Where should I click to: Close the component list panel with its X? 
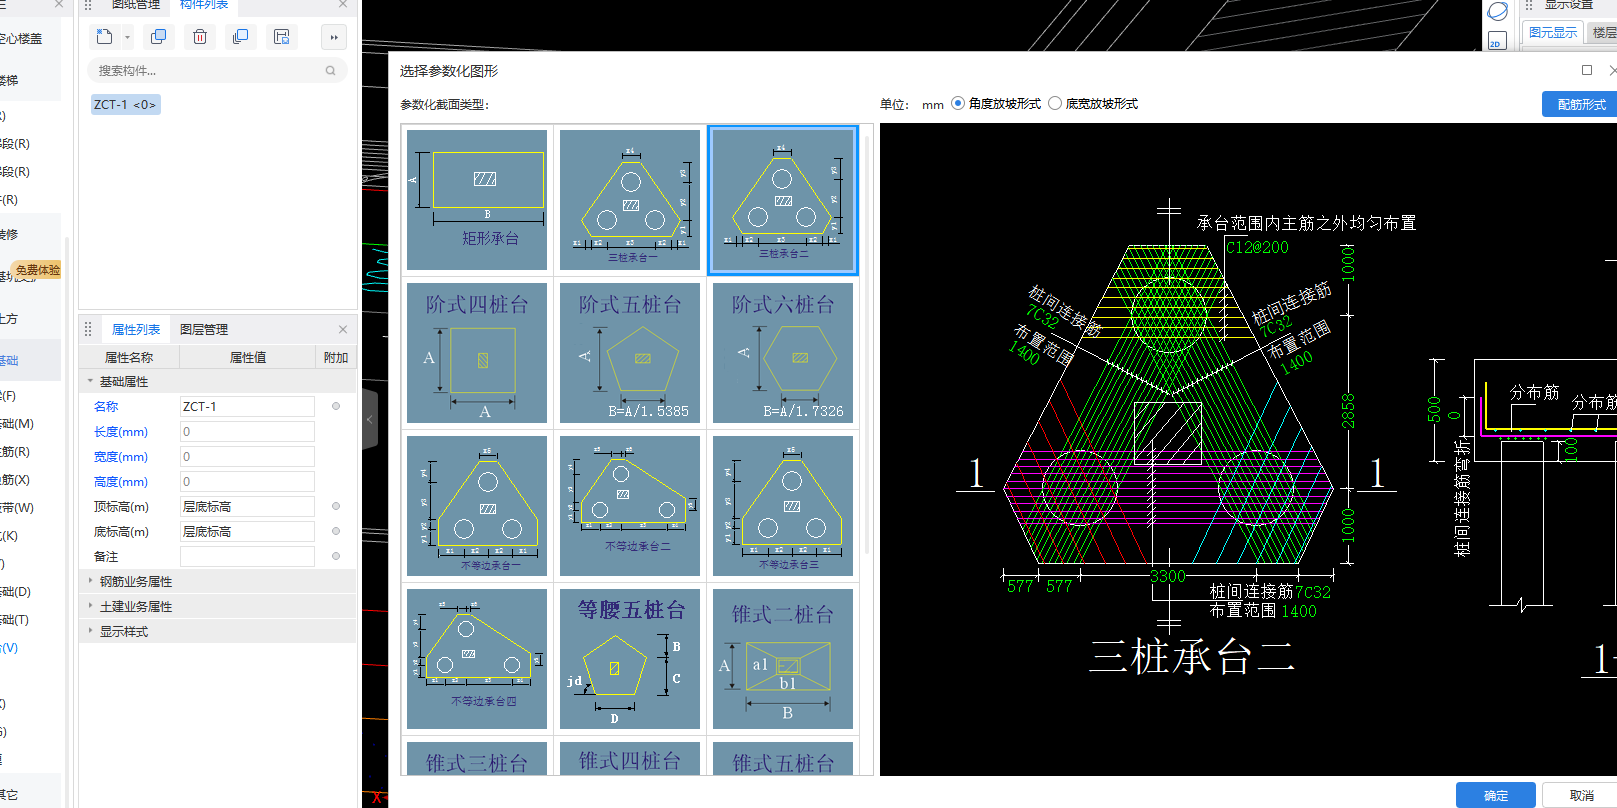[343, 5]
